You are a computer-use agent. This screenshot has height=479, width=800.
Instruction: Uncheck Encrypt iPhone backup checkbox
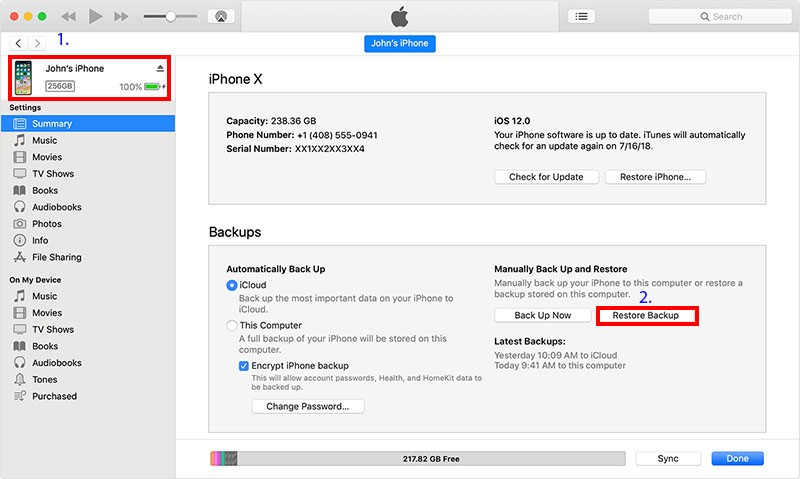tap(245, 367)
